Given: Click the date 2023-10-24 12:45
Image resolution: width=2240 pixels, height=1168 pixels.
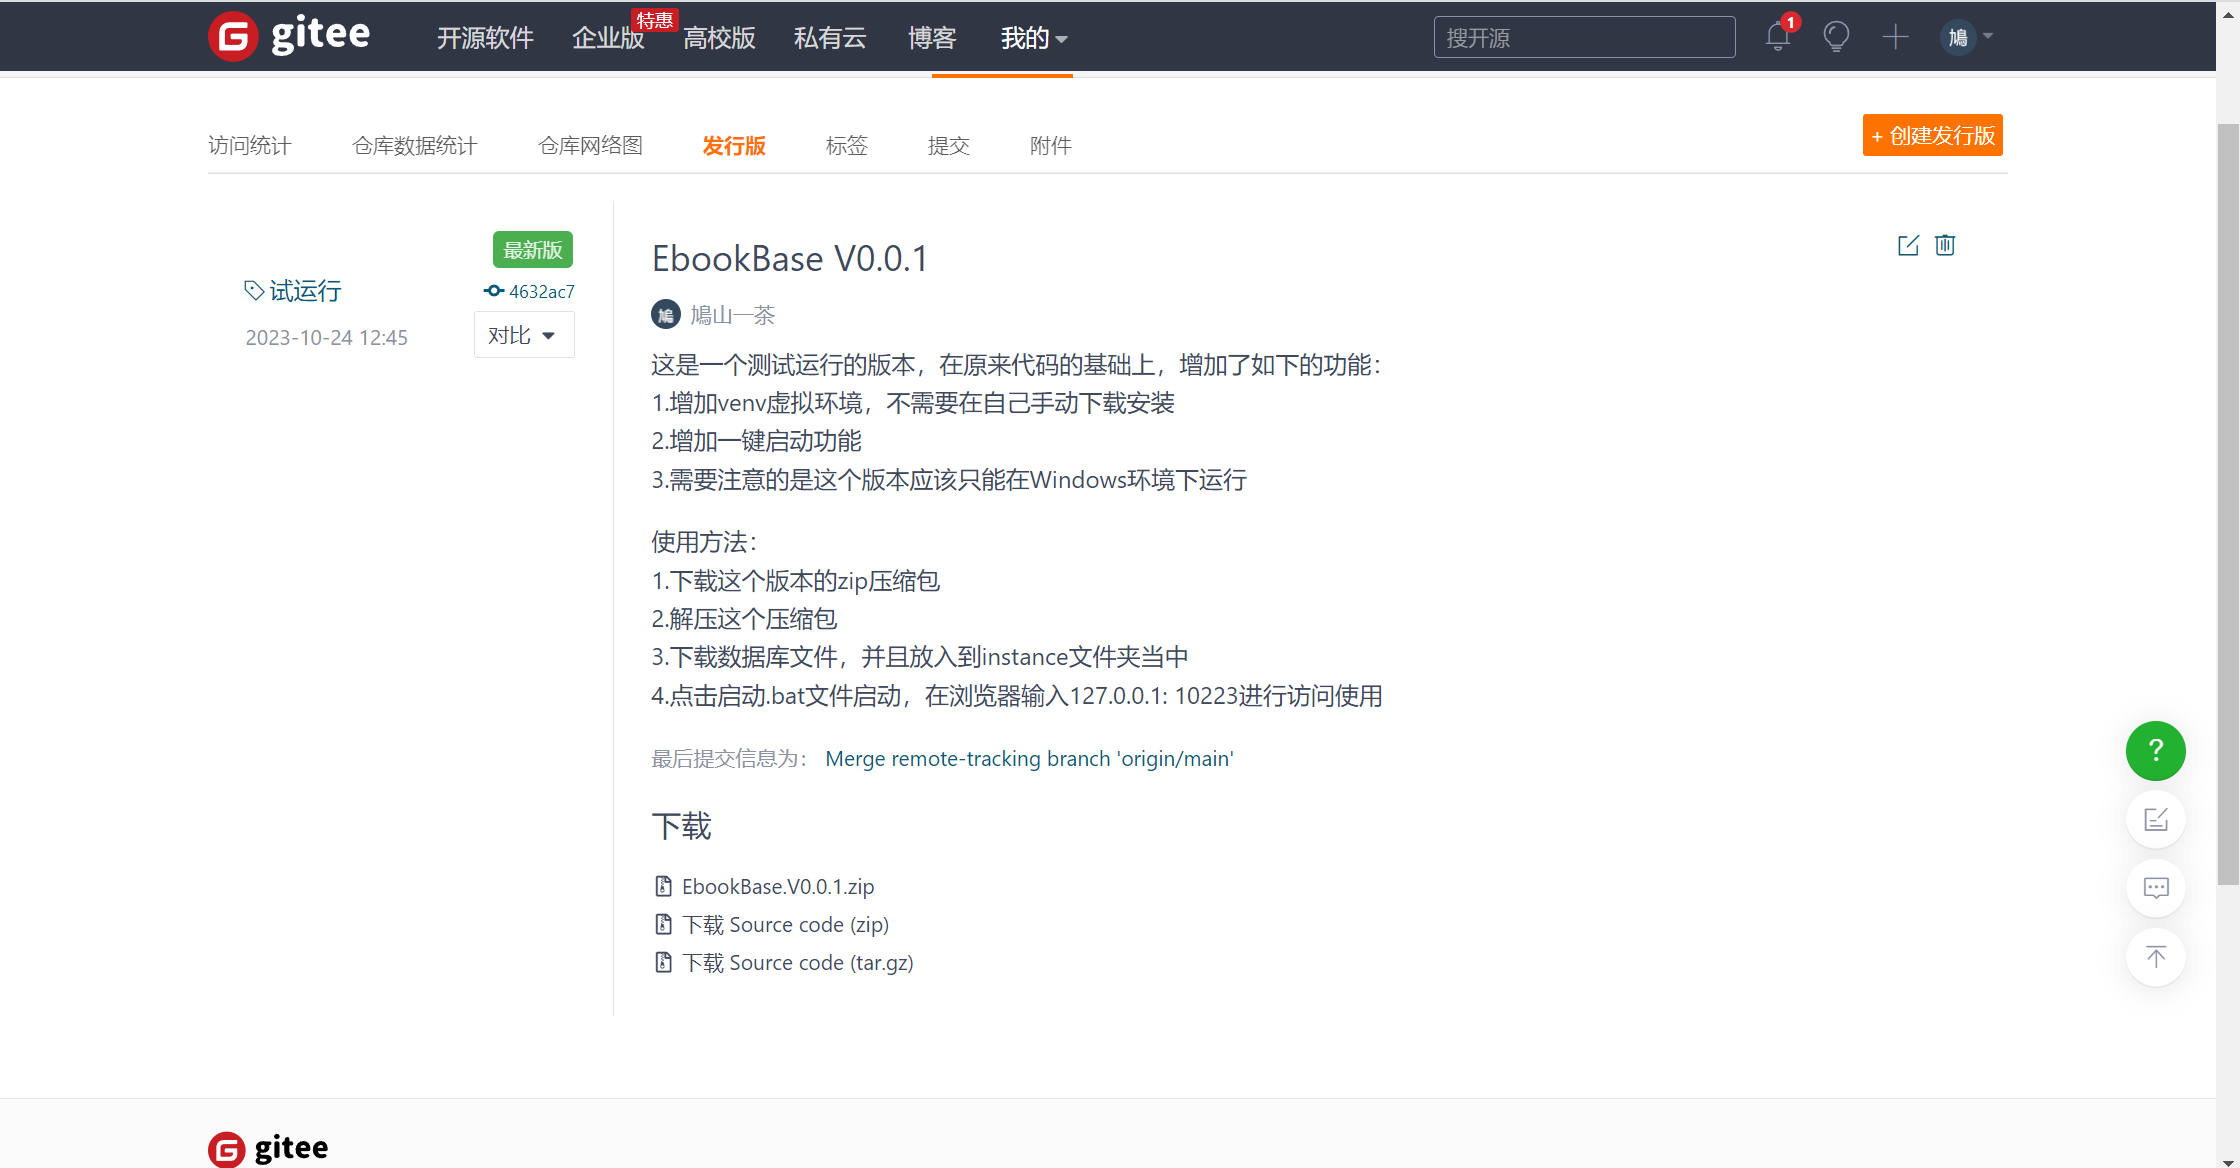Looking at the screenshot, I should [x=327, y=337].
